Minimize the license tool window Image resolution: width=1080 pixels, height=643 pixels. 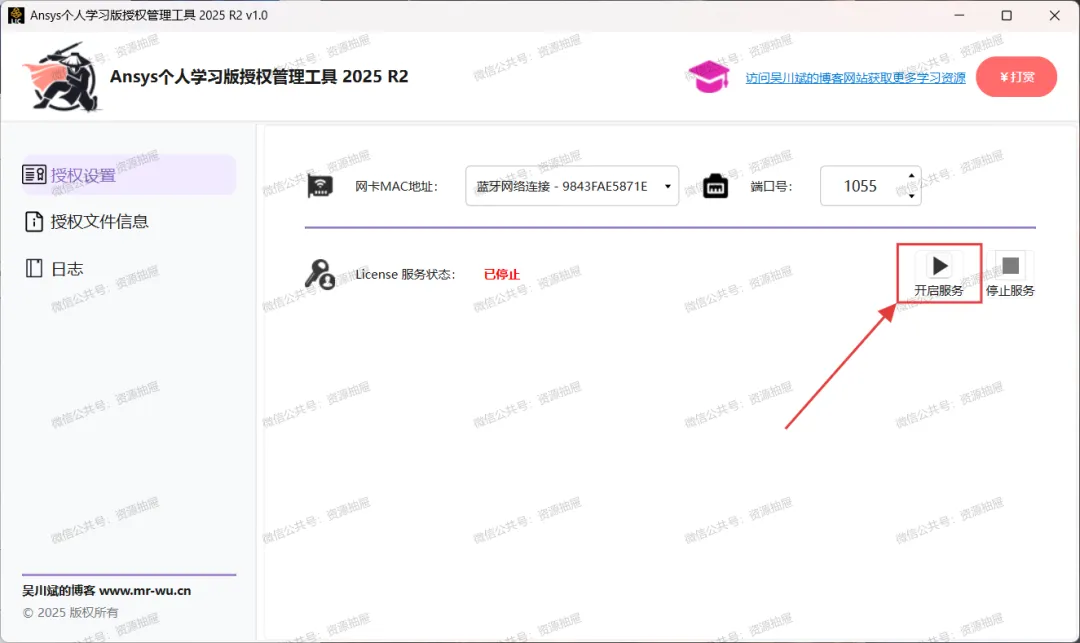(959, 15)
